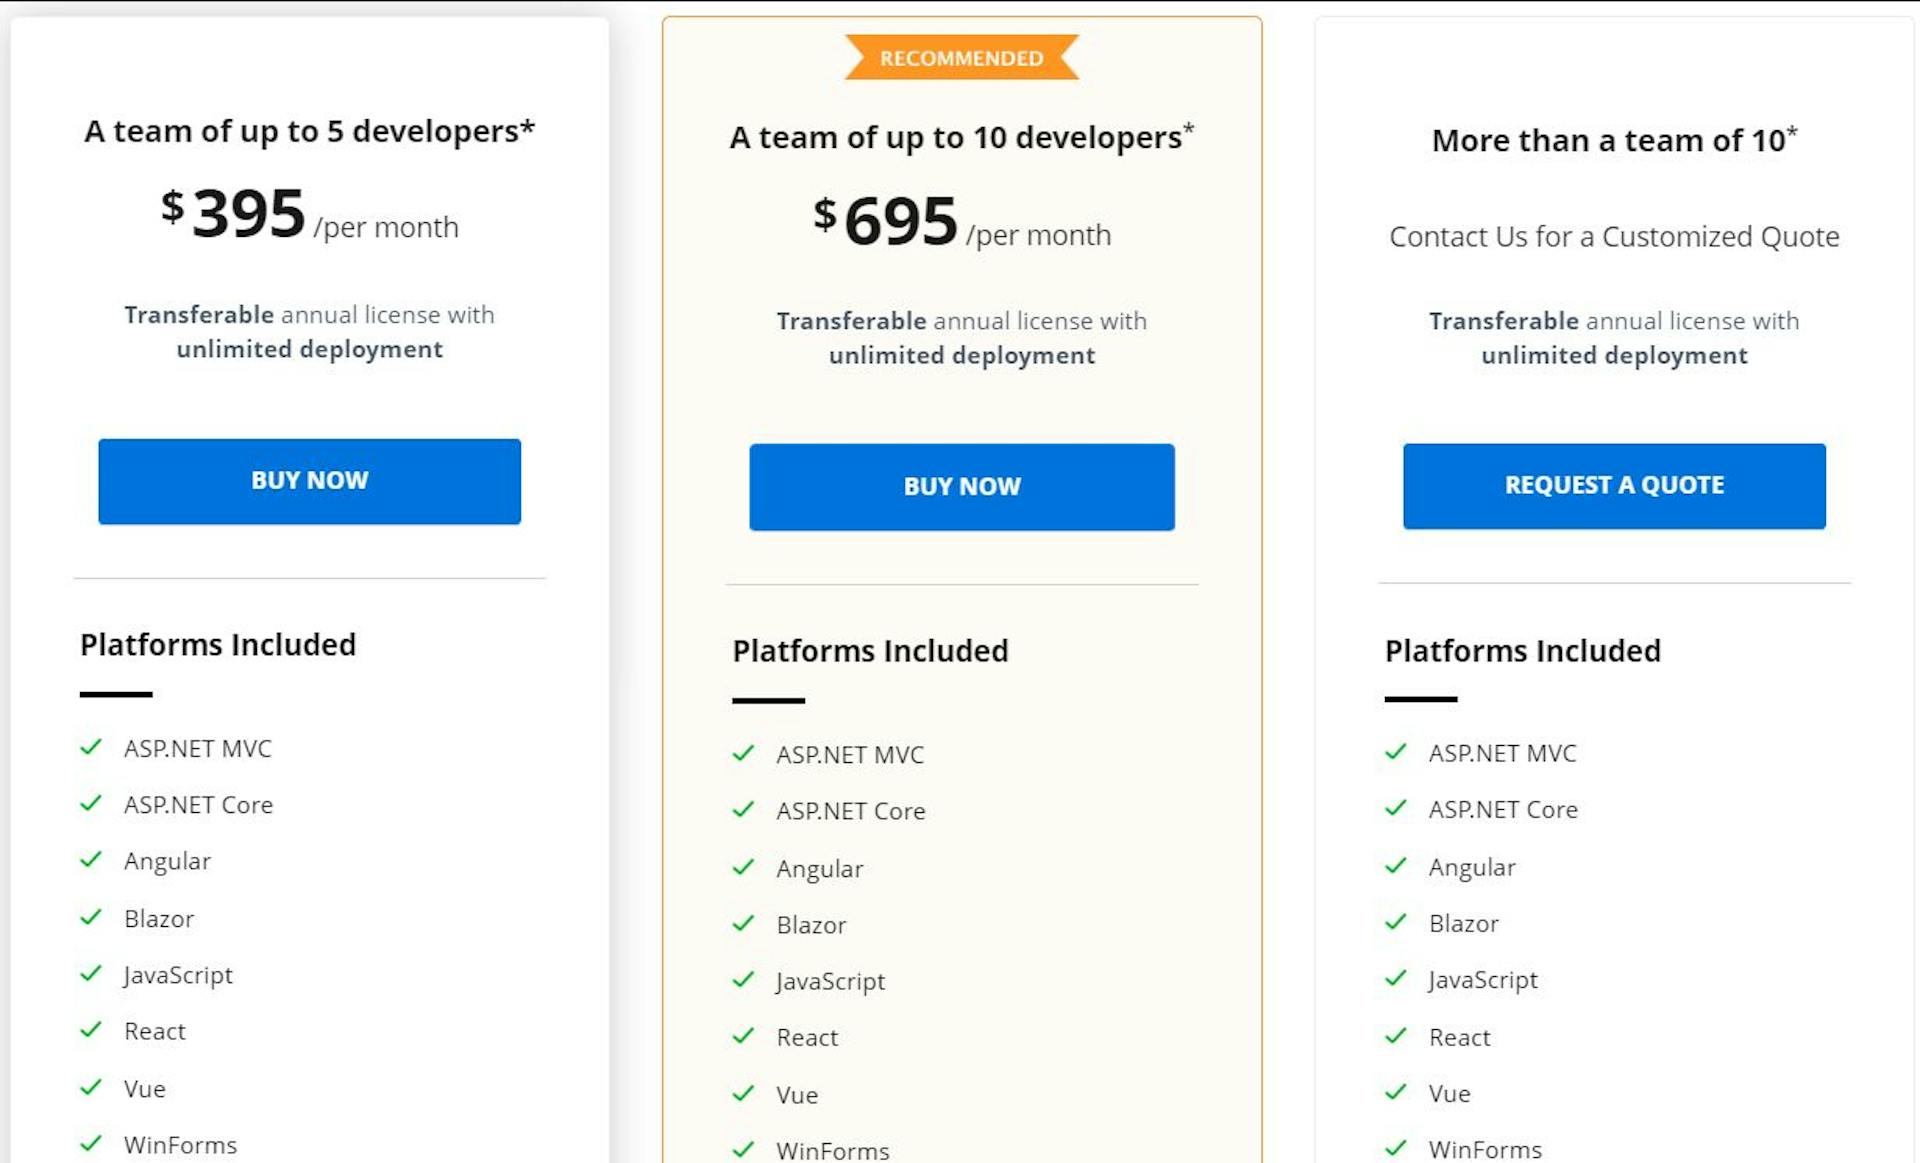This screenshot has width=1920, height=1163.
Task: Select the ASP.NET MVC platform entry
Action: (x=198, y=747)
